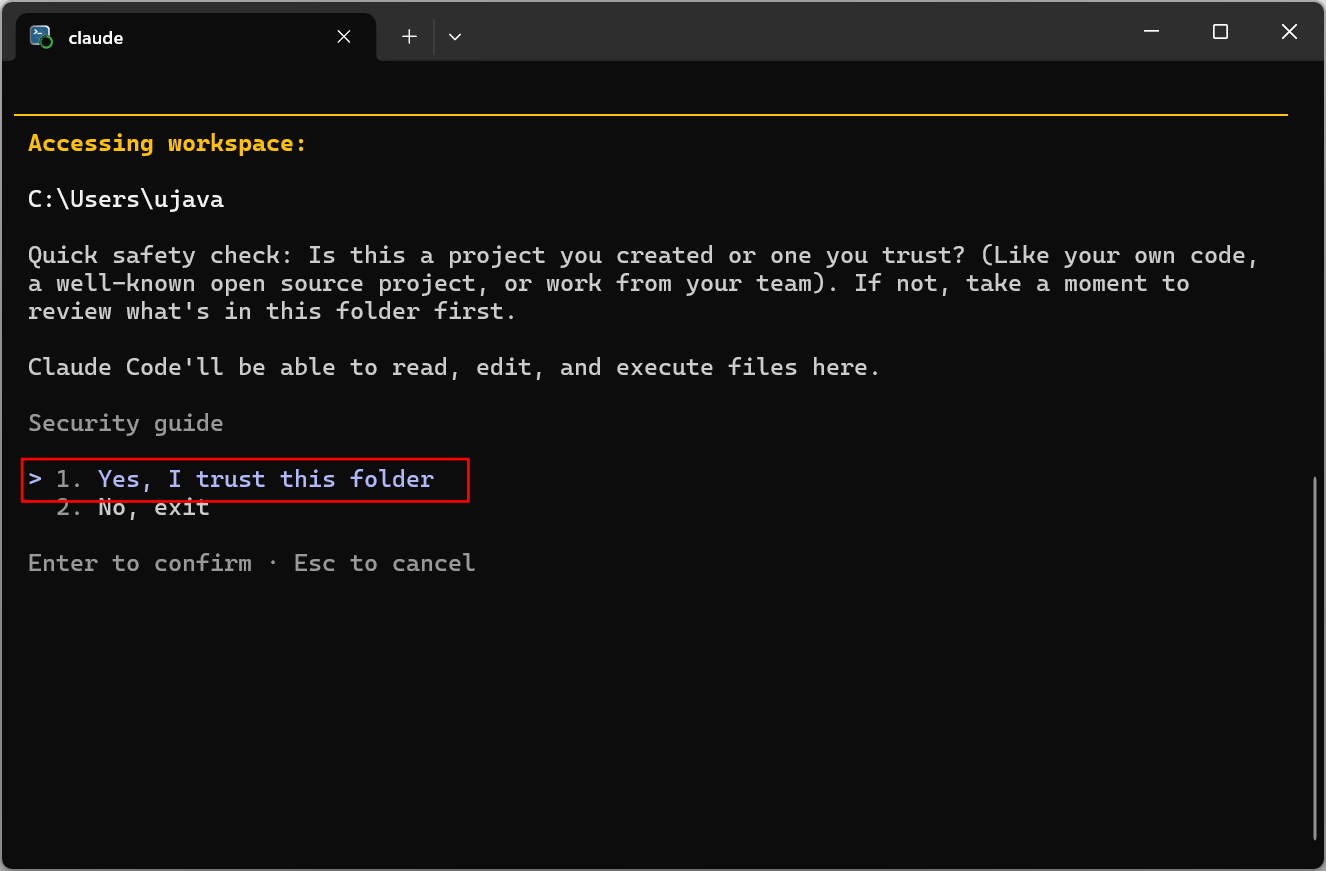The width and height of the screenshot is (1326, 871).
Task: Click the terminal icon in claude tab
Action: [x=41, y=37]
